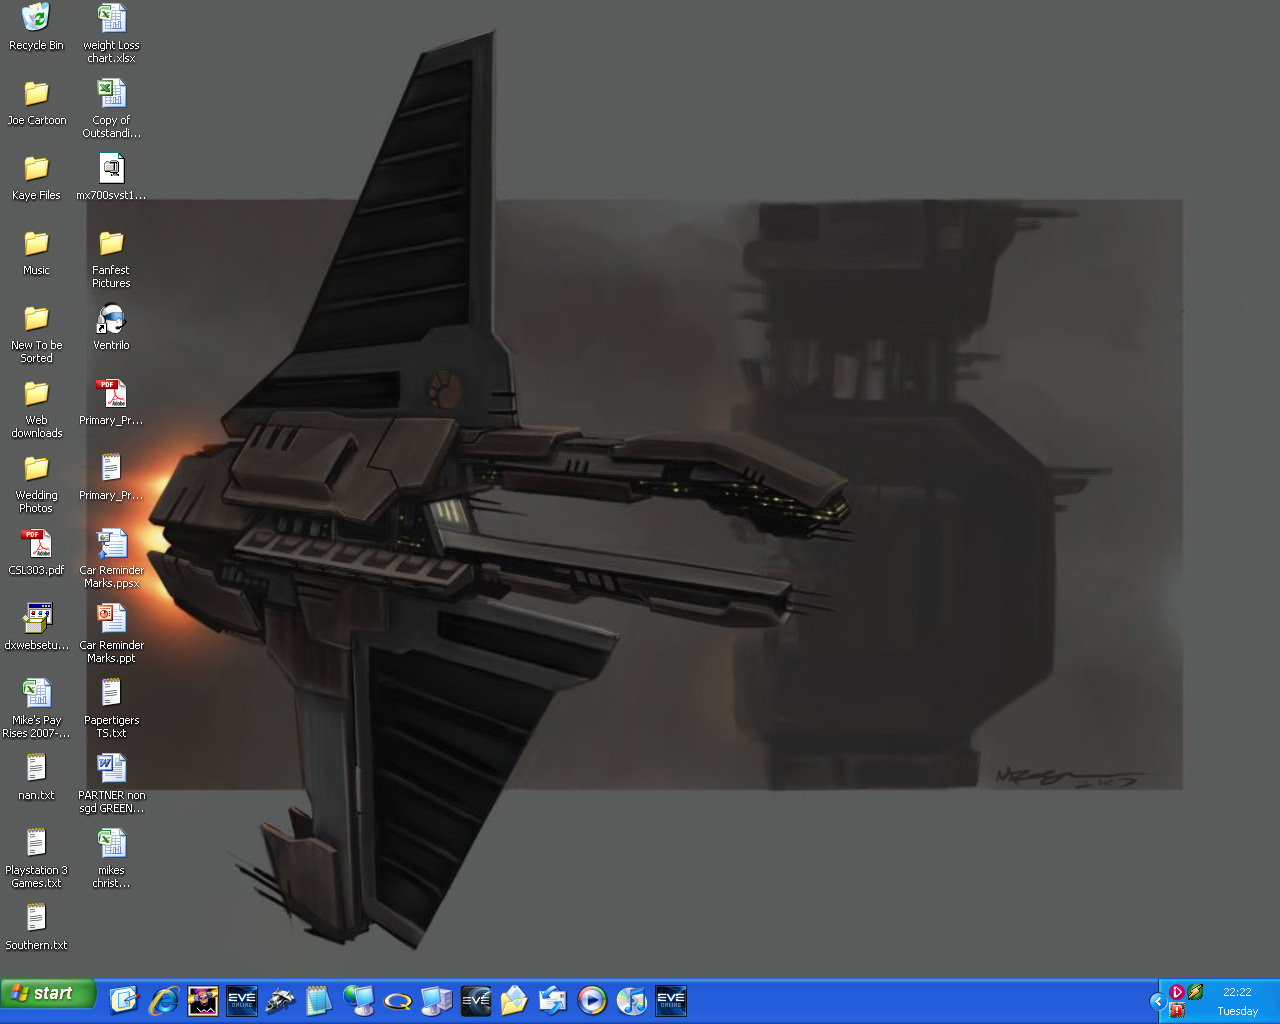Open weight Loss chart.xlsx spreadsheet
This screenshot has height=1024, width=1280.
coord(111,33)
